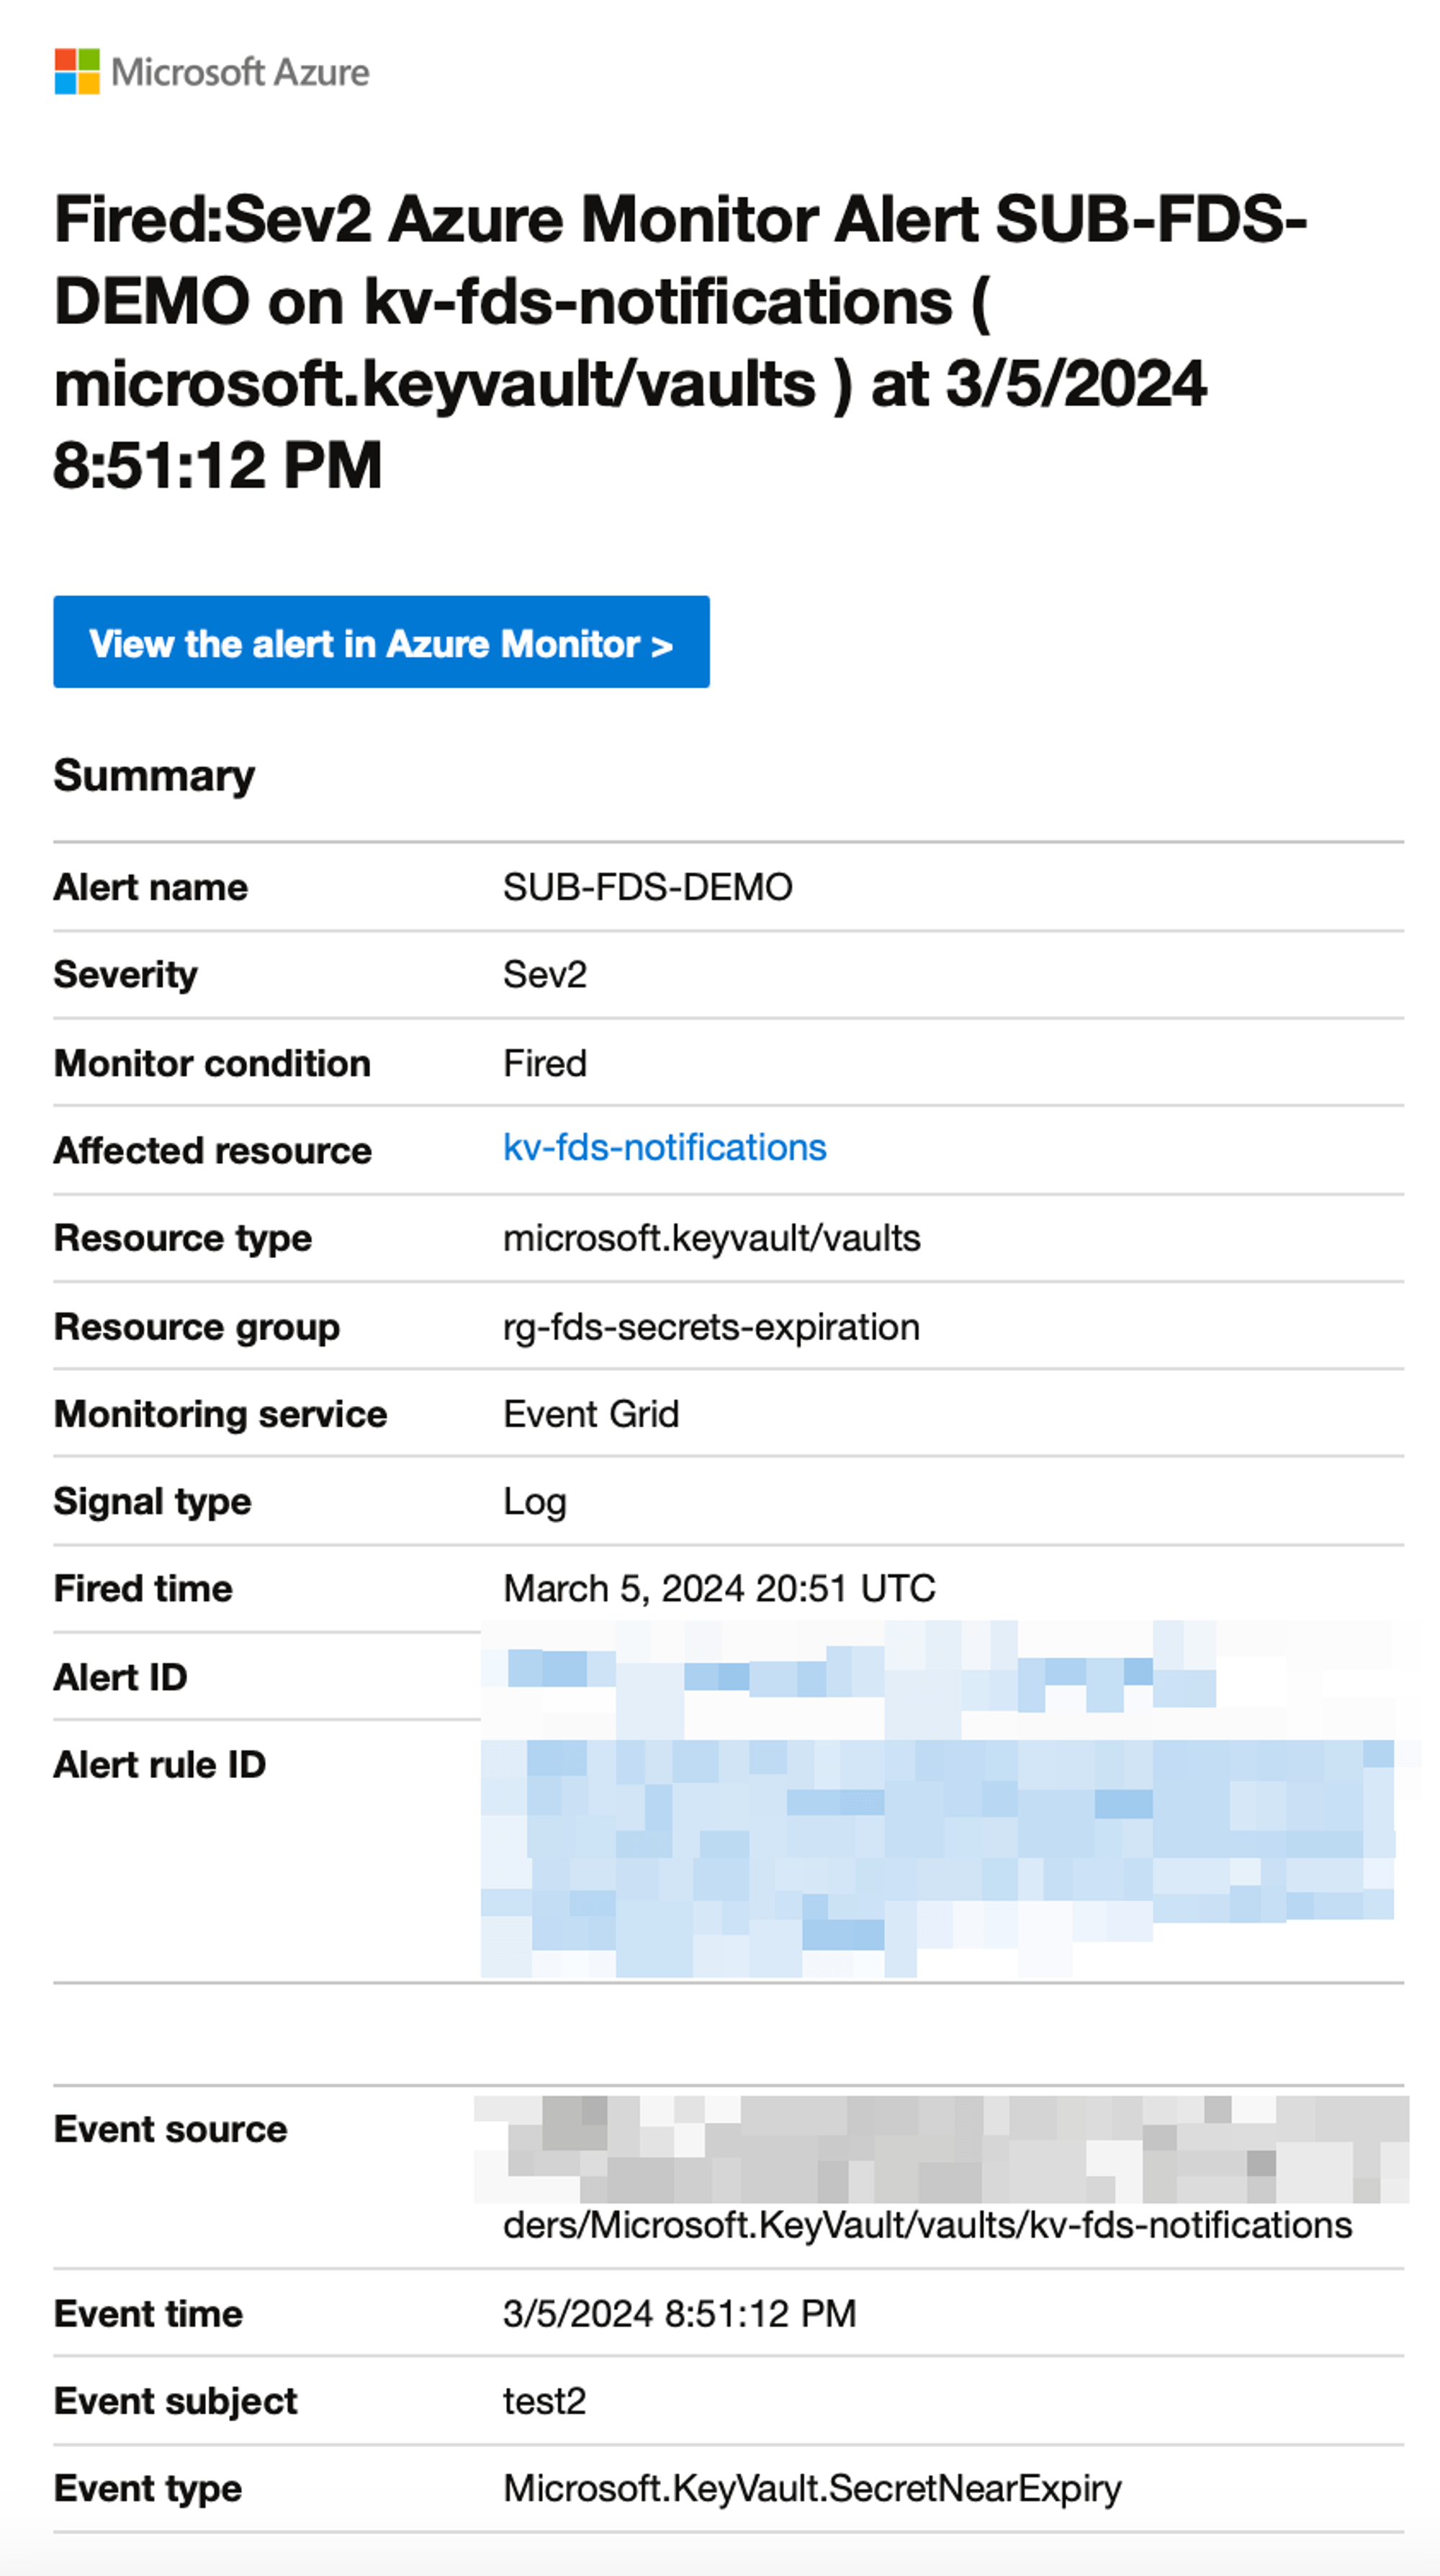
Task: Select the 'SUB-FDS-DEMO' alert name value
Action: [x=647, y=887]
